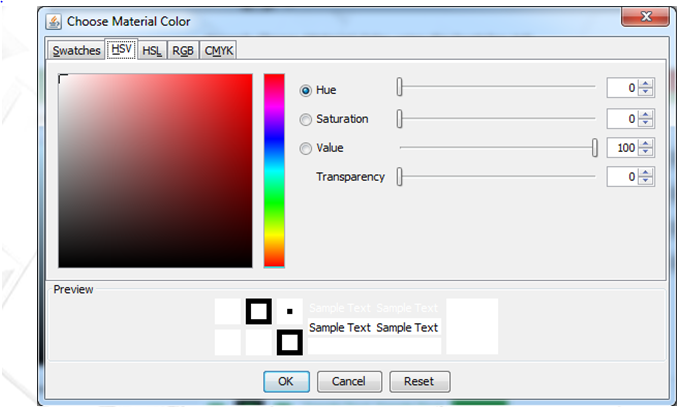This screenshot has width=677, height=407.
Task: Decrease Saturation with spinner down arrow
Action: click(x=645, y=123)
